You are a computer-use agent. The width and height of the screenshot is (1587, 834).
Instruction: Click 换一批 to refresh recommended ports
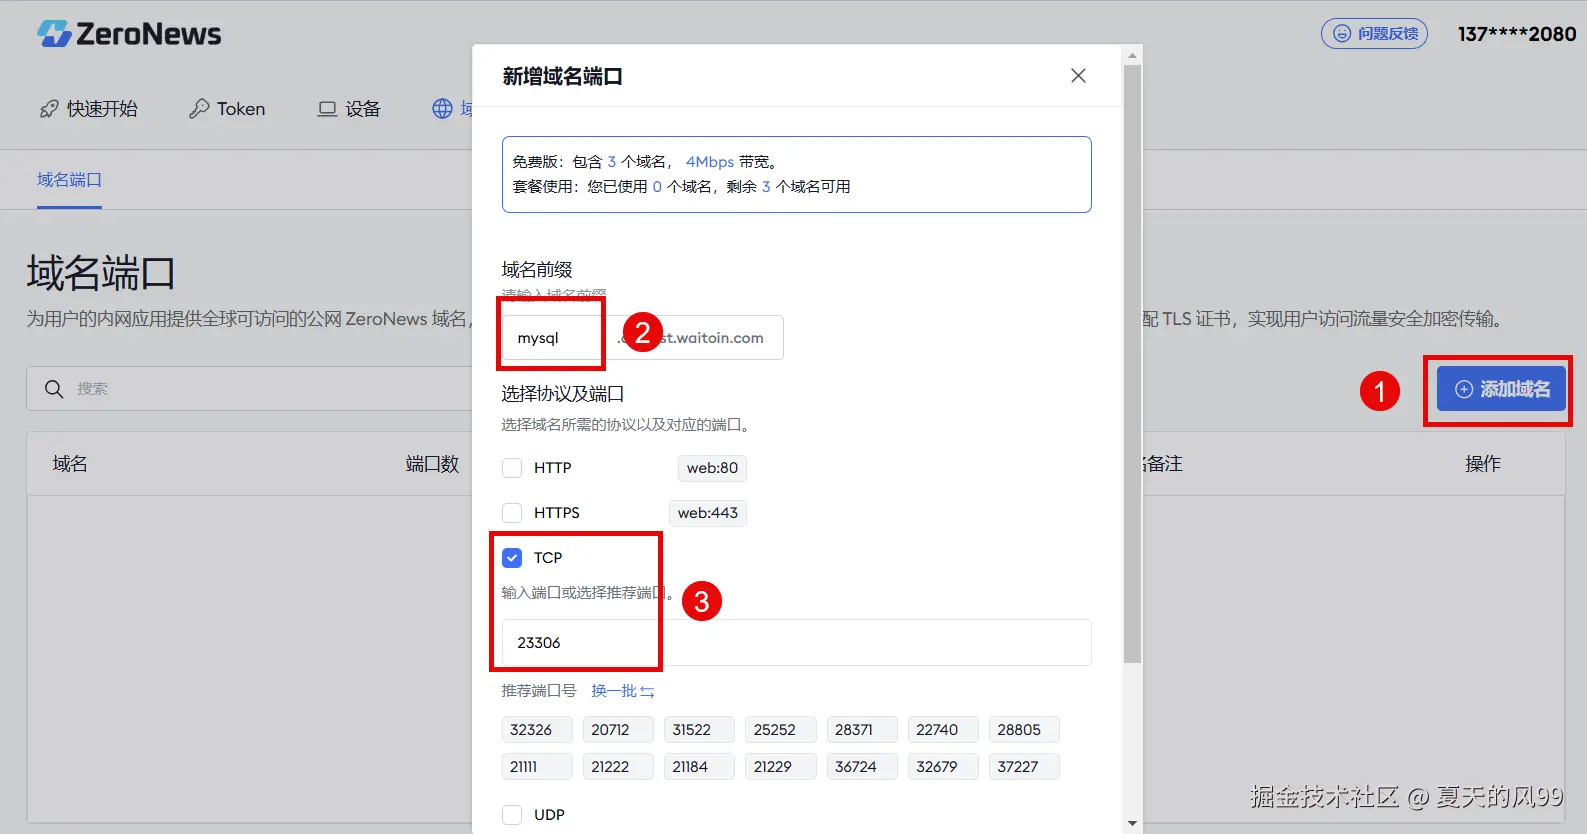pyautogui.click(x=622, y=691)
